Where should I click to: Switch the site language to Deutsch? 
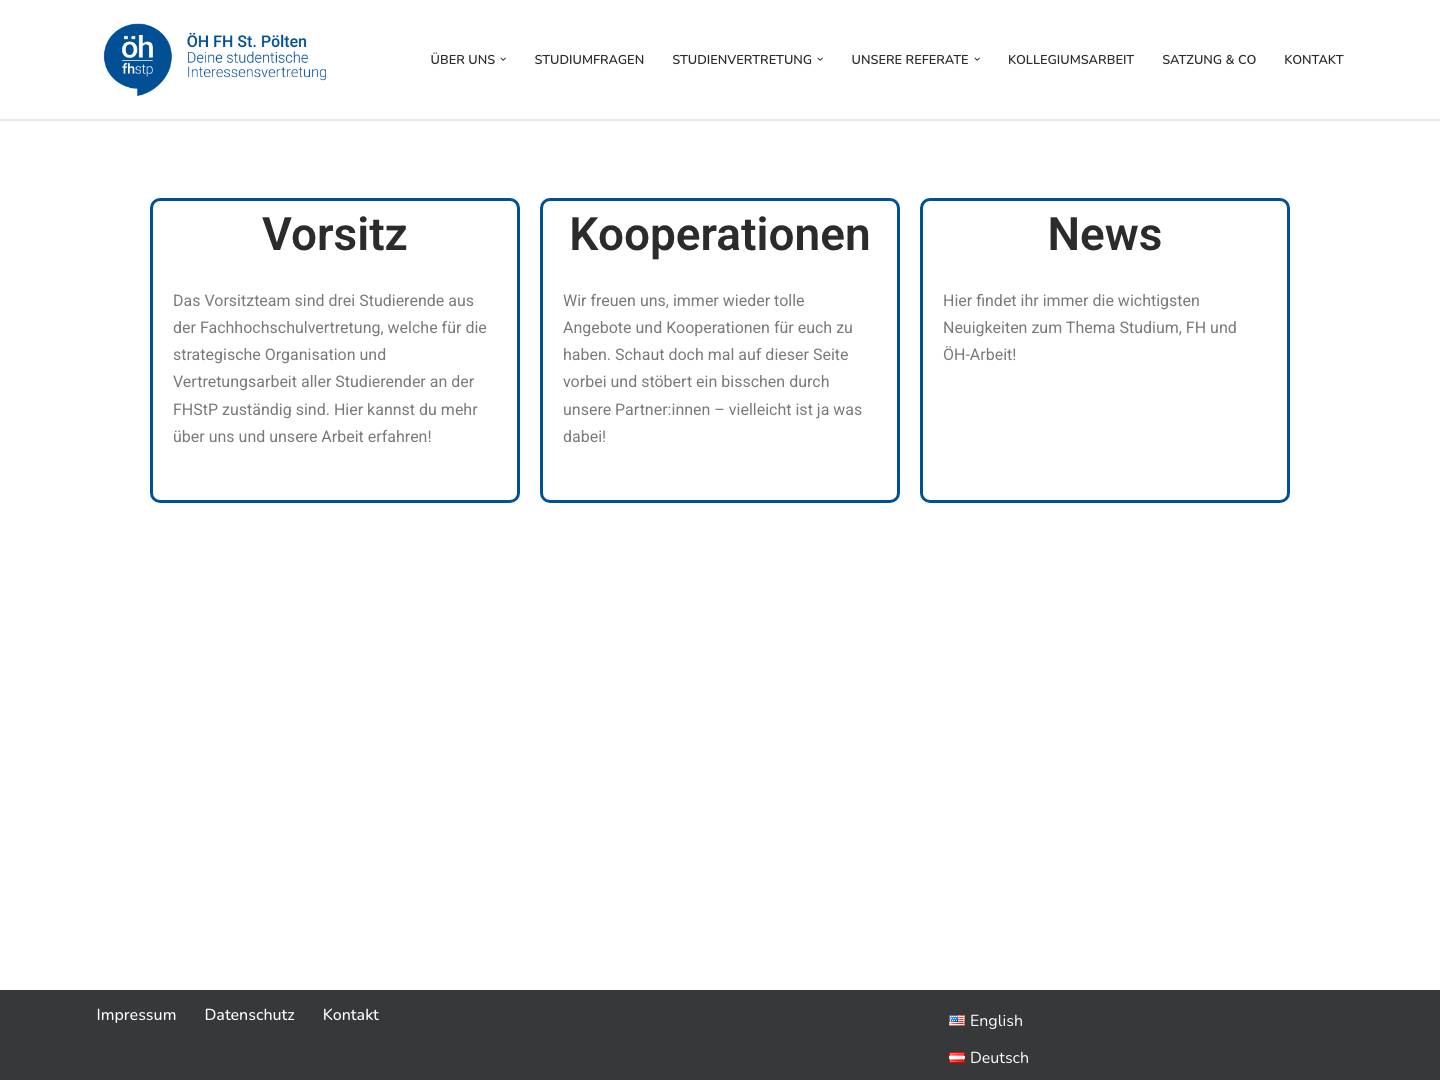coord(1000,1057)
